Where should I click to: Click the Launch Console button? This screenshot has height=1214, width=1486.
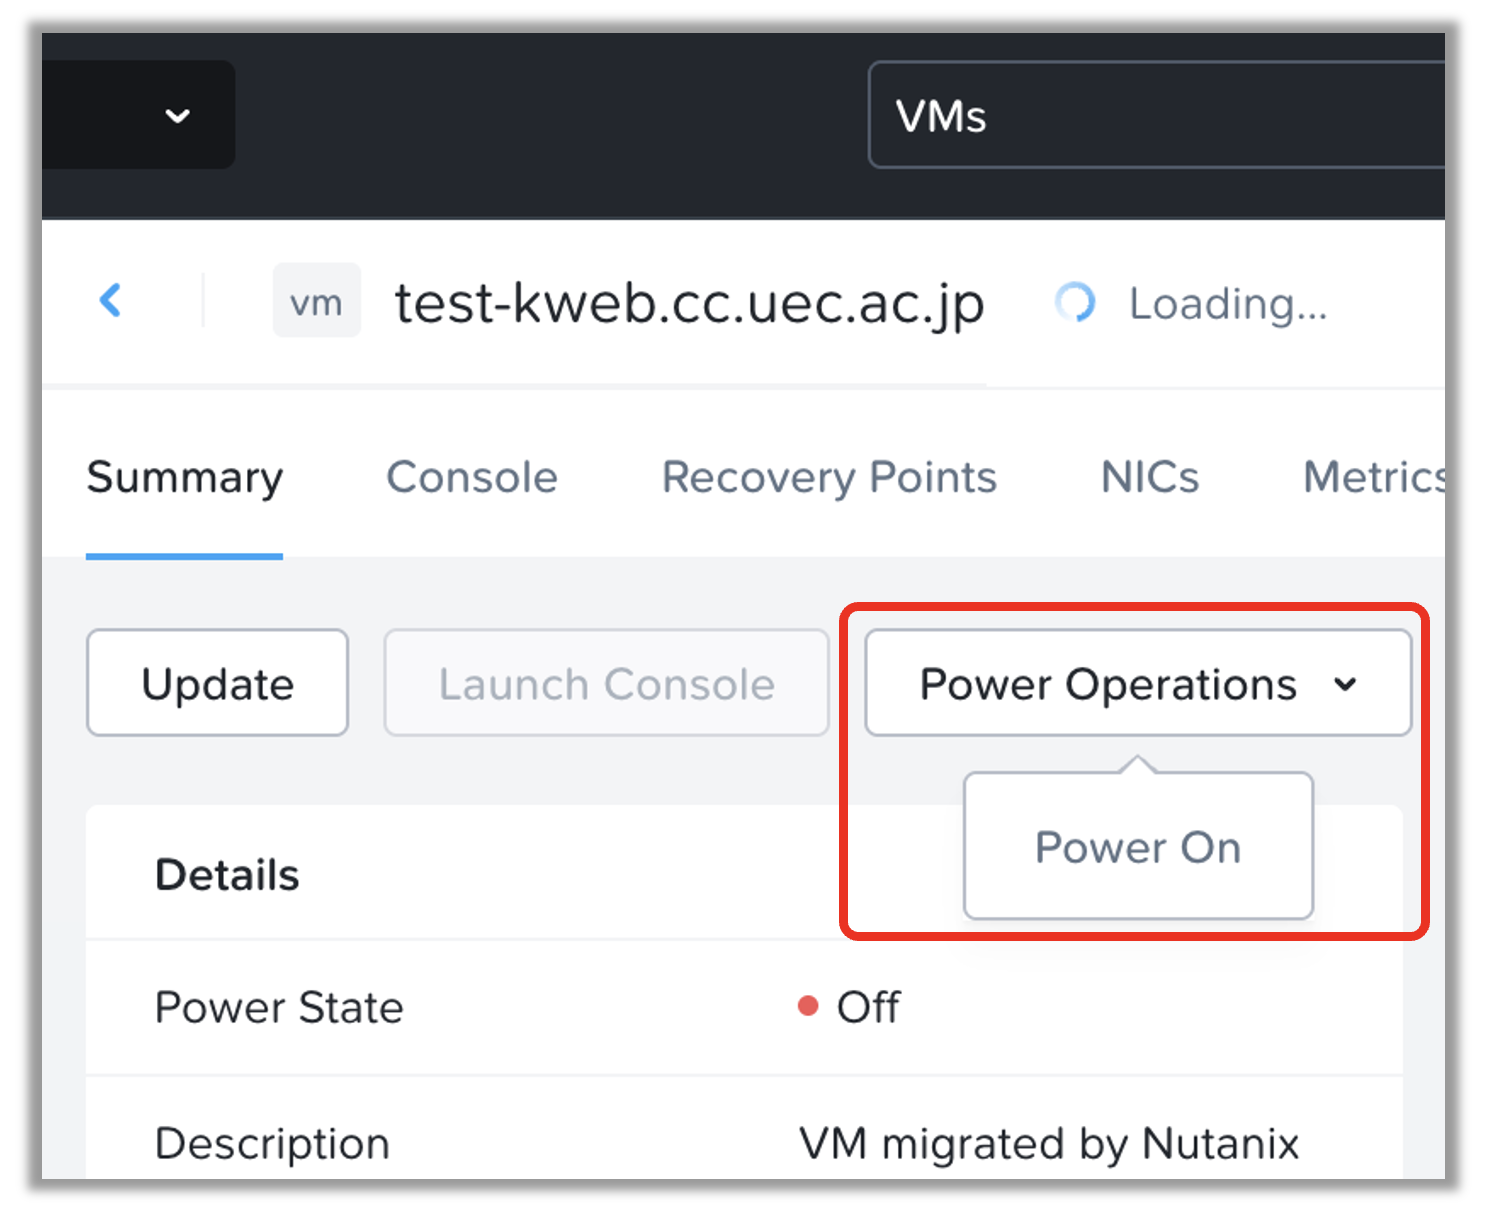coord(606,684)
